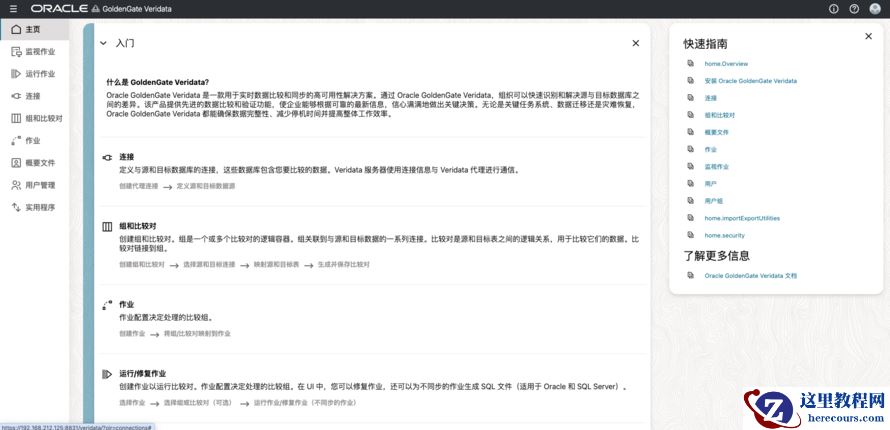Open 用户管理 in the sidebar

click(x=35, y=185)
